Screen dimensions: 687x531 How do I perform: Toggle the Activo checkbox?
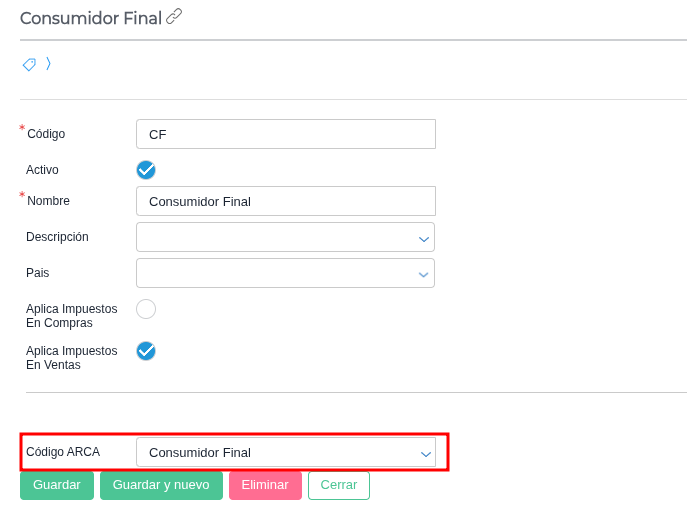[x=146, y=170]
